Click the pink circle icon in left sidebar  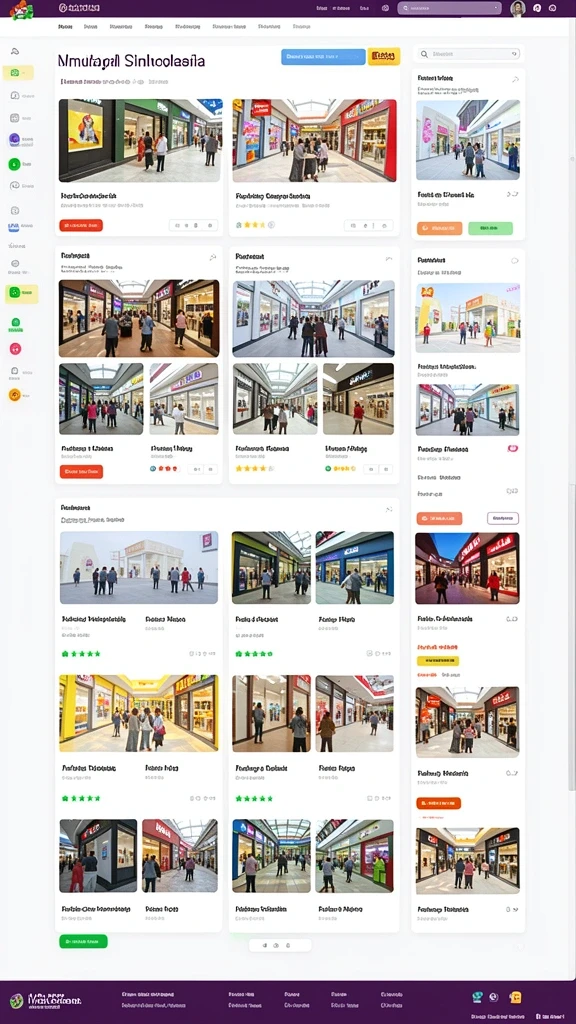pyautogui.click(x=14, y=349)
